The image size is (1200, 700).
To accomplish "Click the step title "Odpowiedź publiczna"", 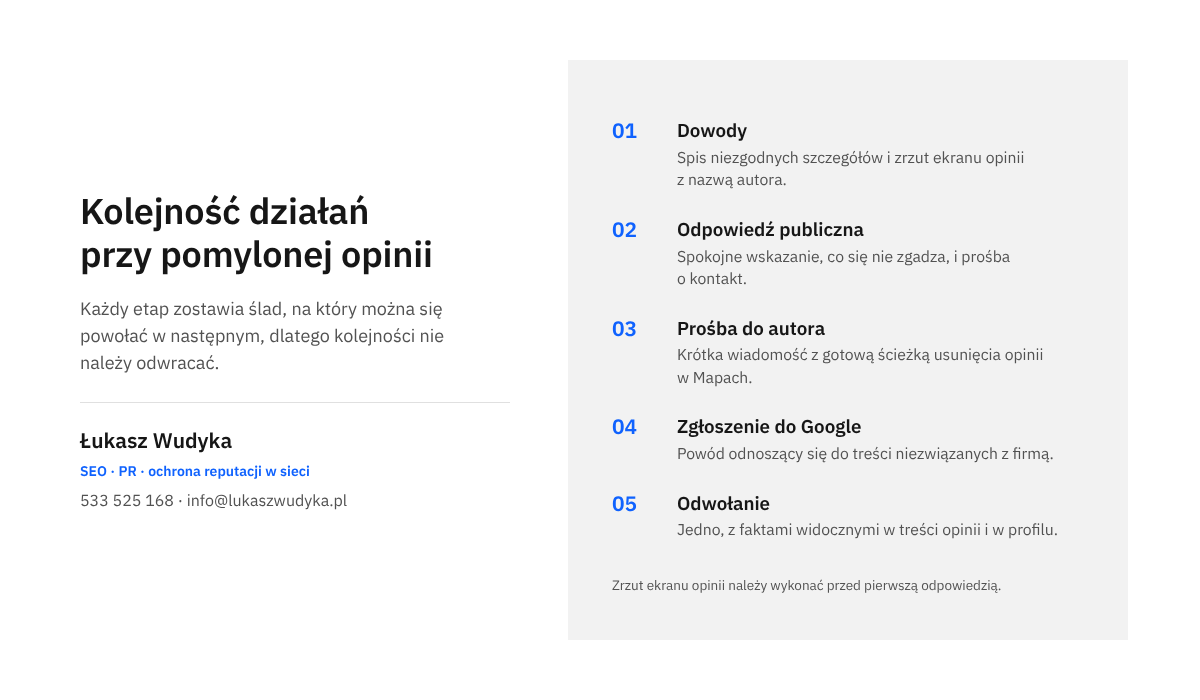I will click(x=770, y=230).
